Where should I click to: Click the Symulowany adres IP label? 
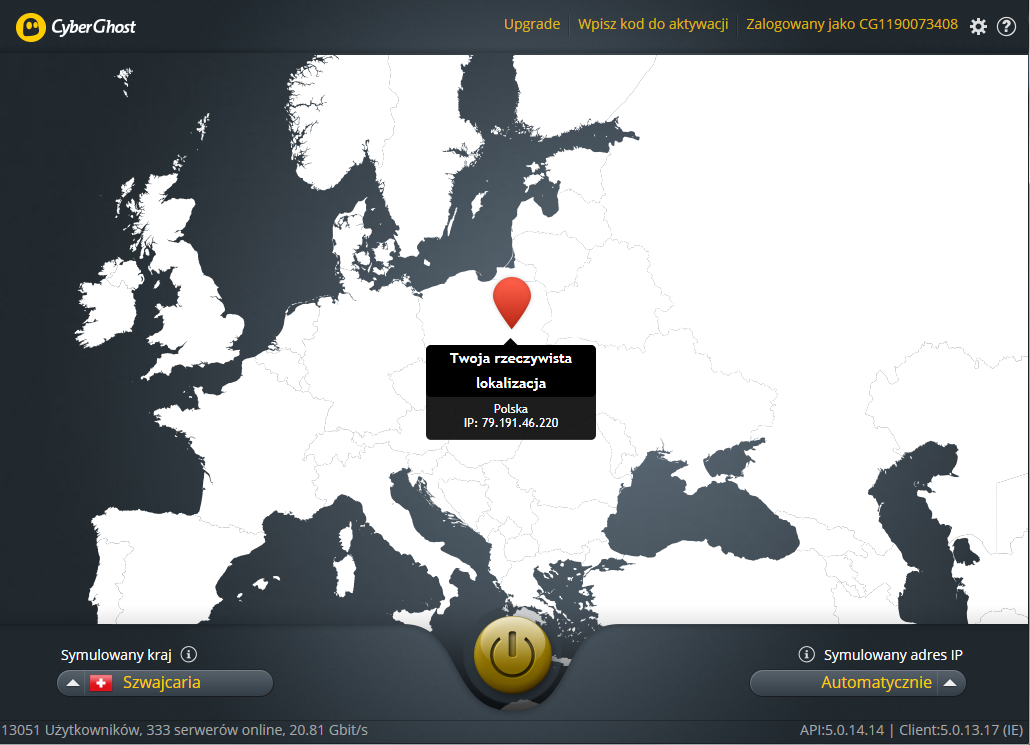[893, 655]
